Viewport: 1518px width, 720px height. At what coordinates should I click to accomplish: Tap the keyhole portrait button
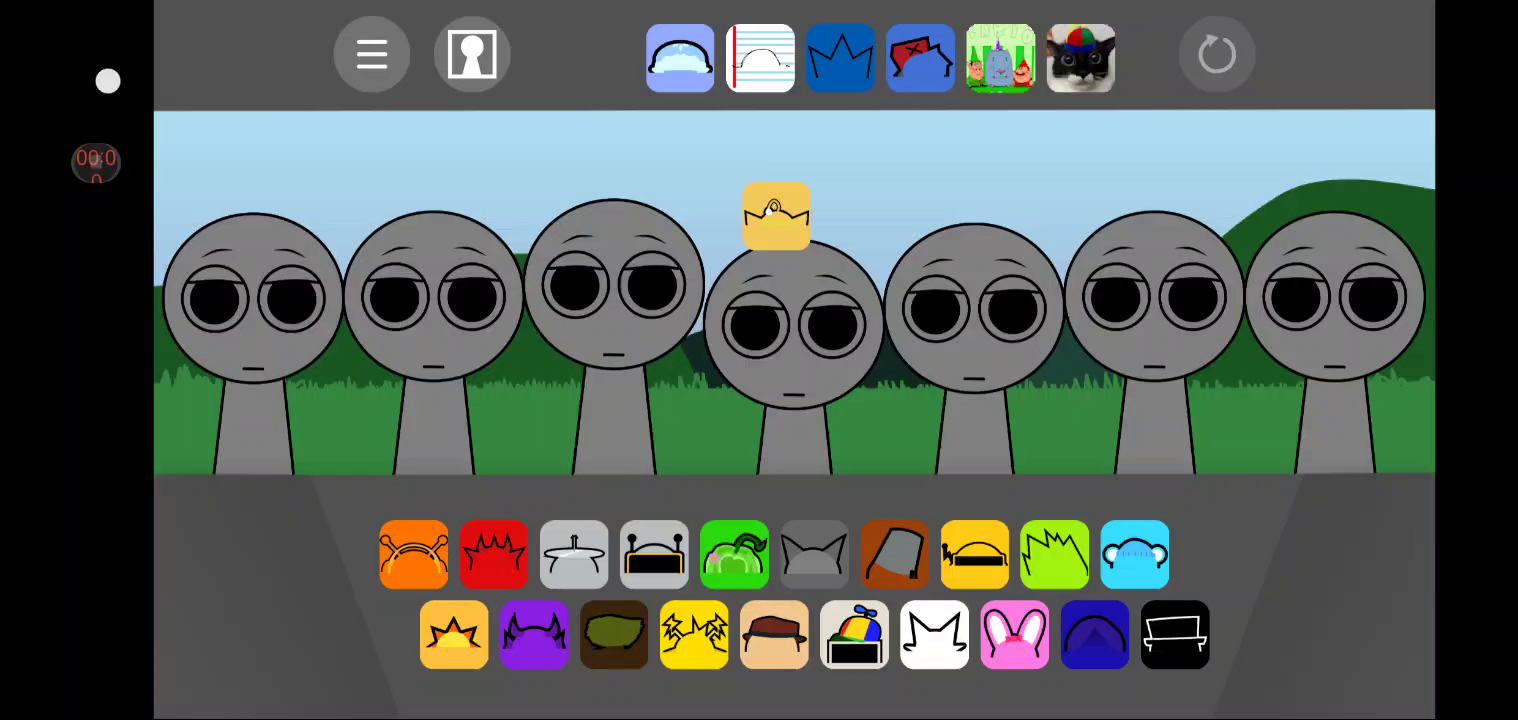coord(472,55)
